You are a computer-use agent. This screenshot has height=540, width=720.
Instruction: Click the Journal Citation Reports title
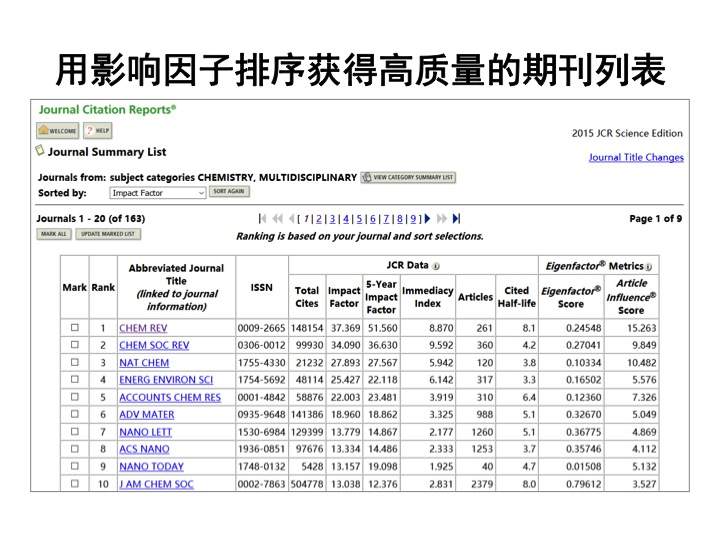tap(107, 110)
